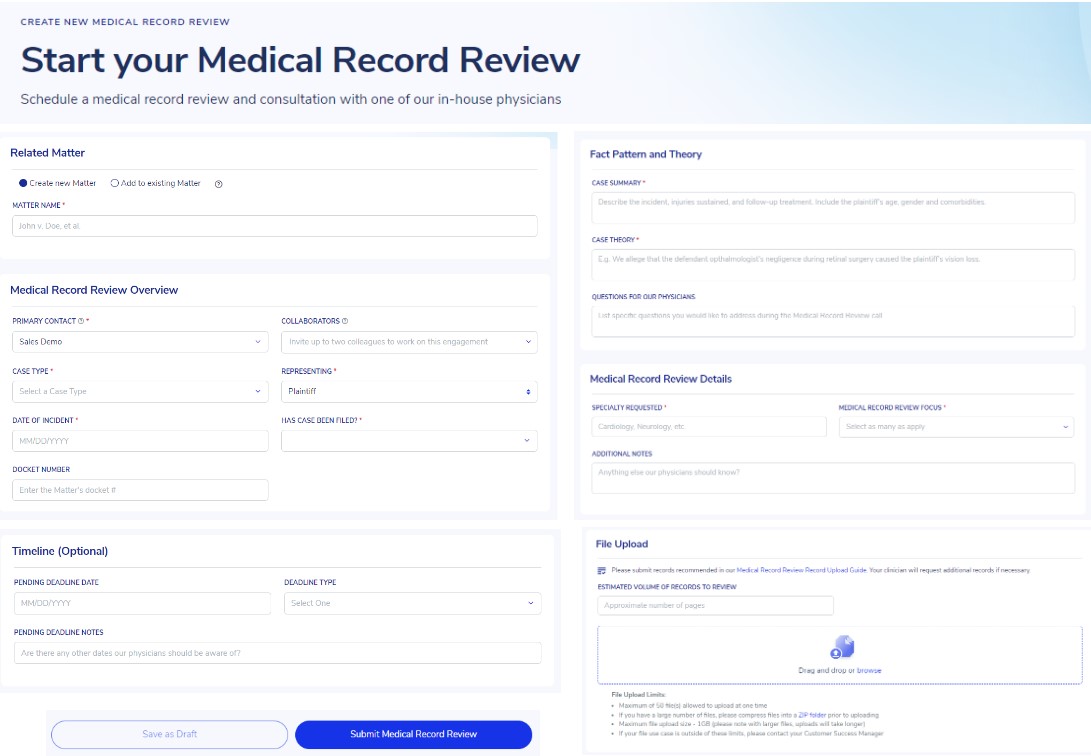Open the Medical Record Review Record Upload Guide link
The height and width of the screenshot is (756, 1091).
click(801, 570)
